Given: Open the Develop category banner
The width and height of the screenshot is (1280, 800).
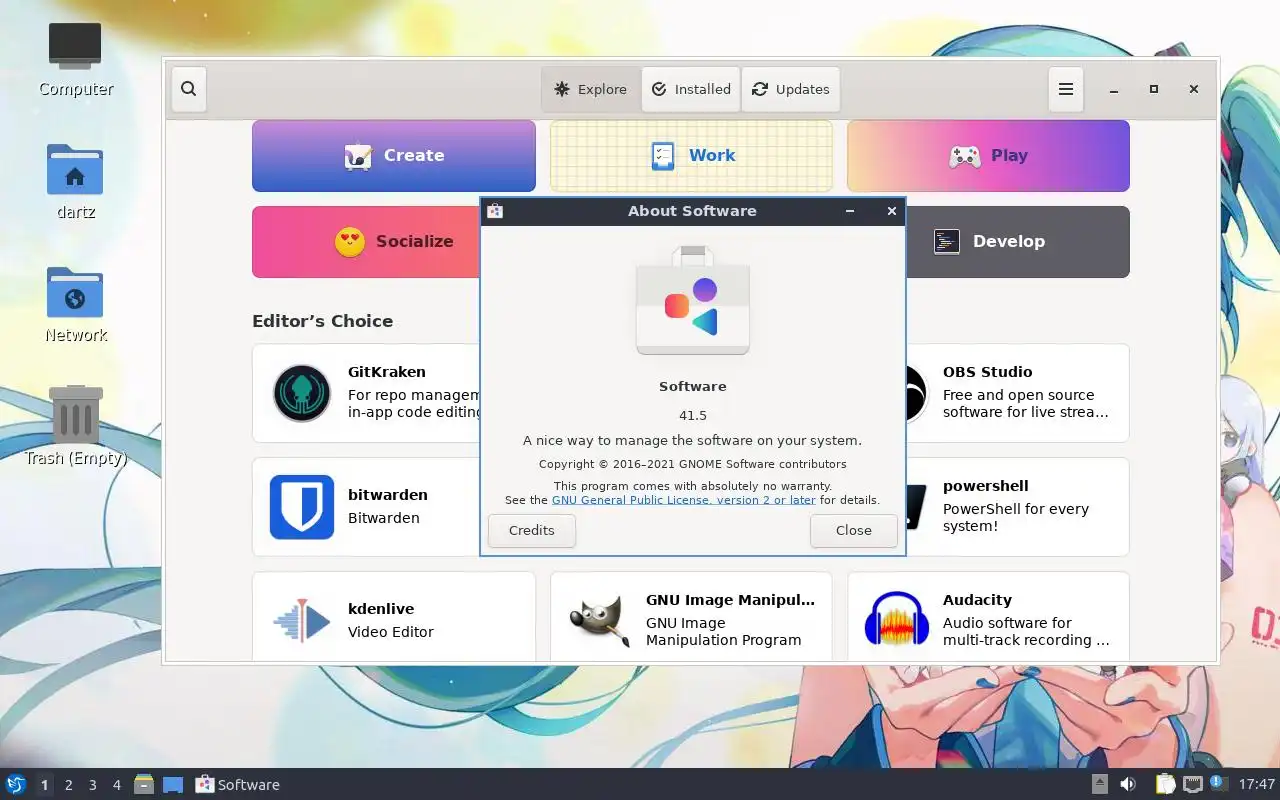Looking at the screenshot, I should [x=1018, y=242].
